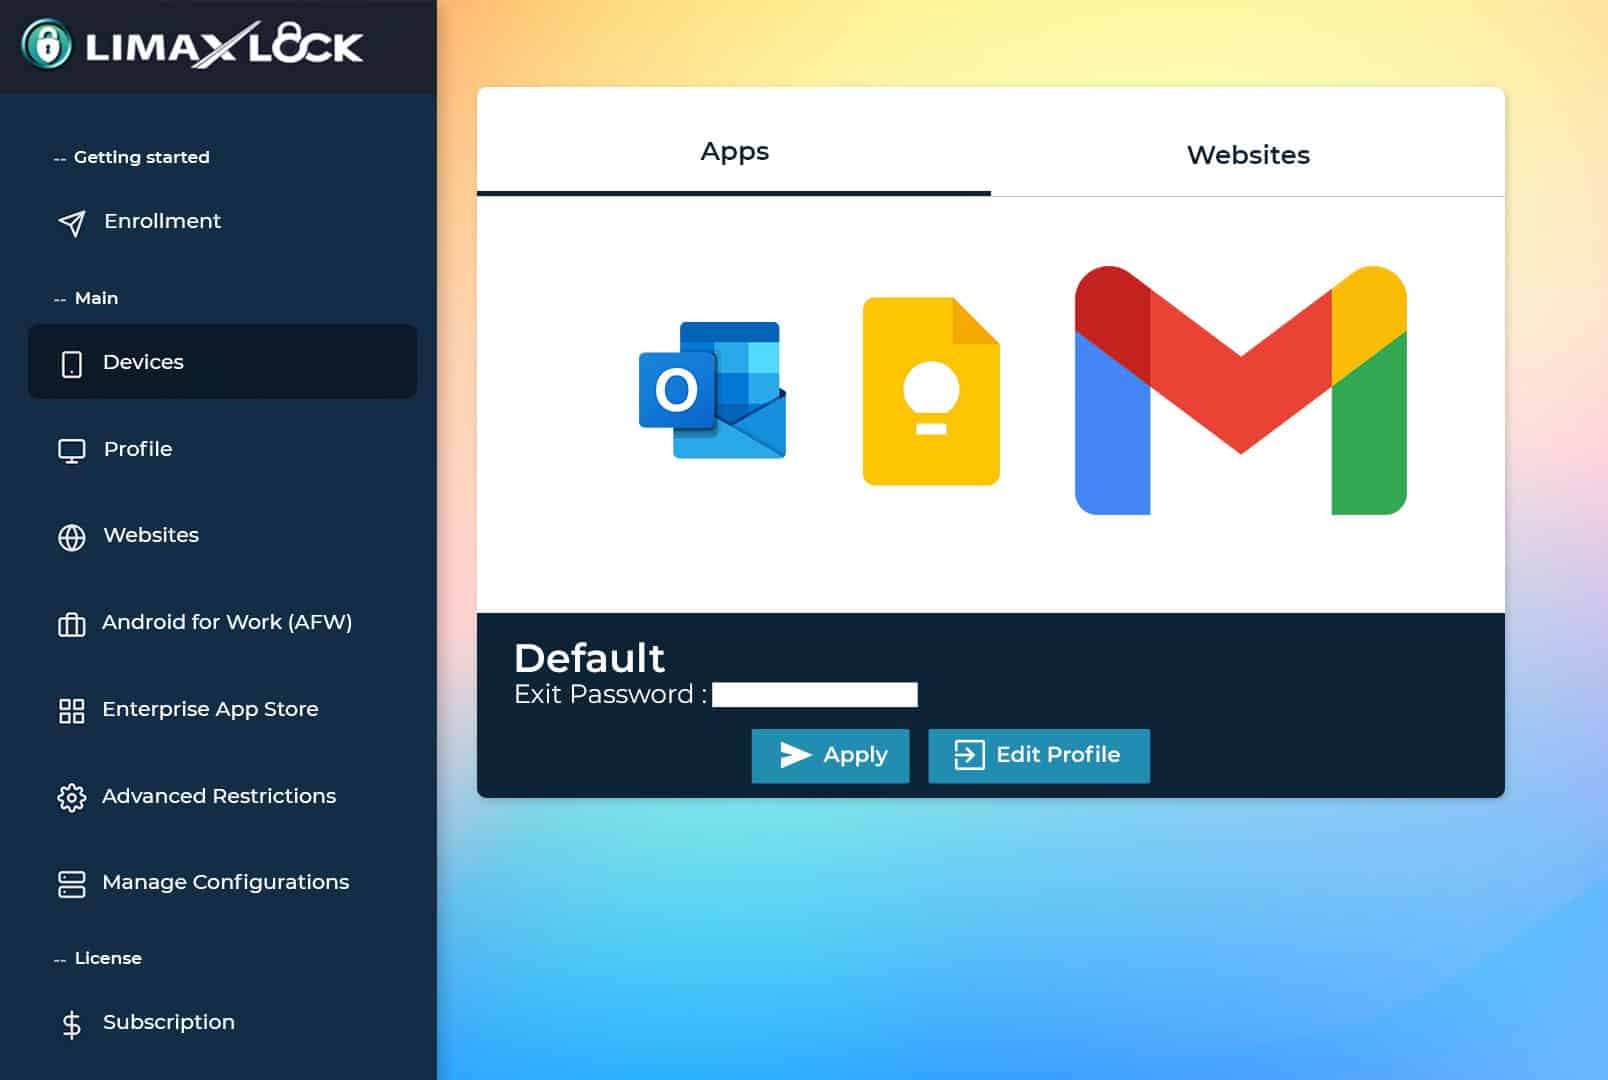Open Manage Configurations section
Image resolution: width=1608 pixels, height=1080 pixels.
click(x=222, y=882)
